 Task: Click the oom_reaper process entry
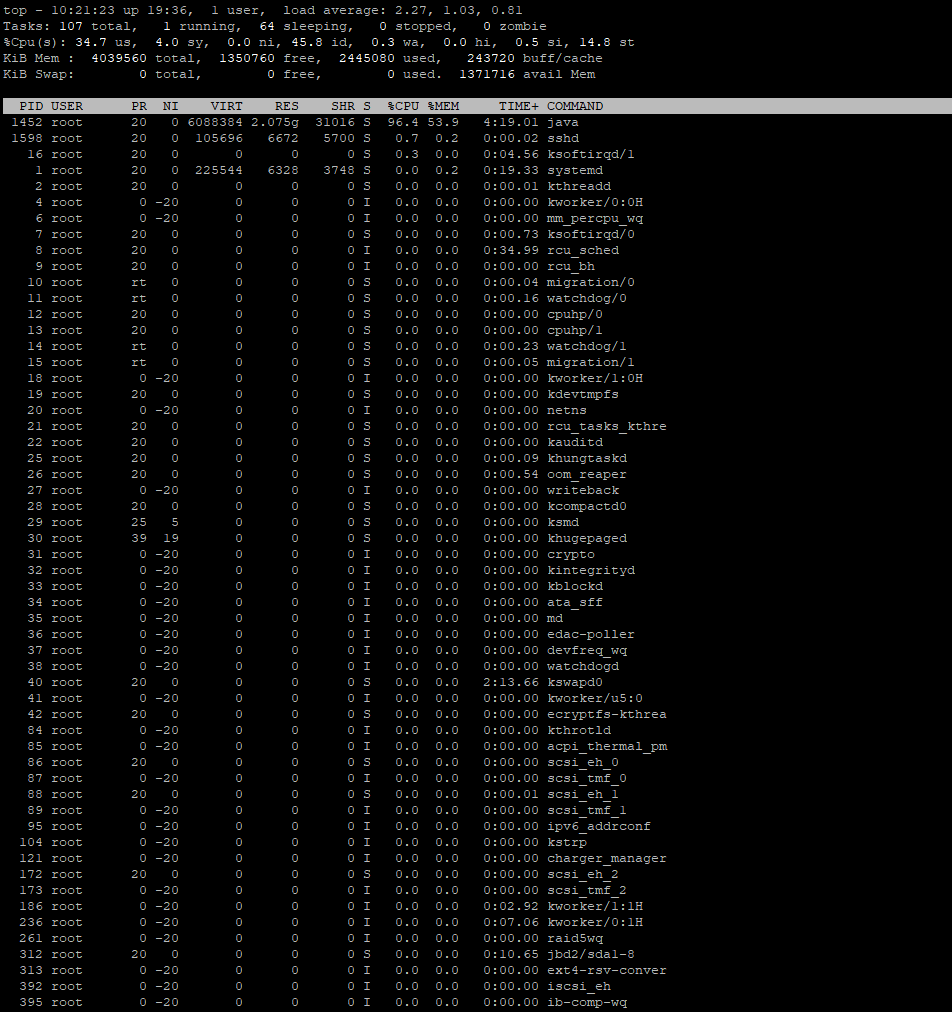(x=586, y=474)
